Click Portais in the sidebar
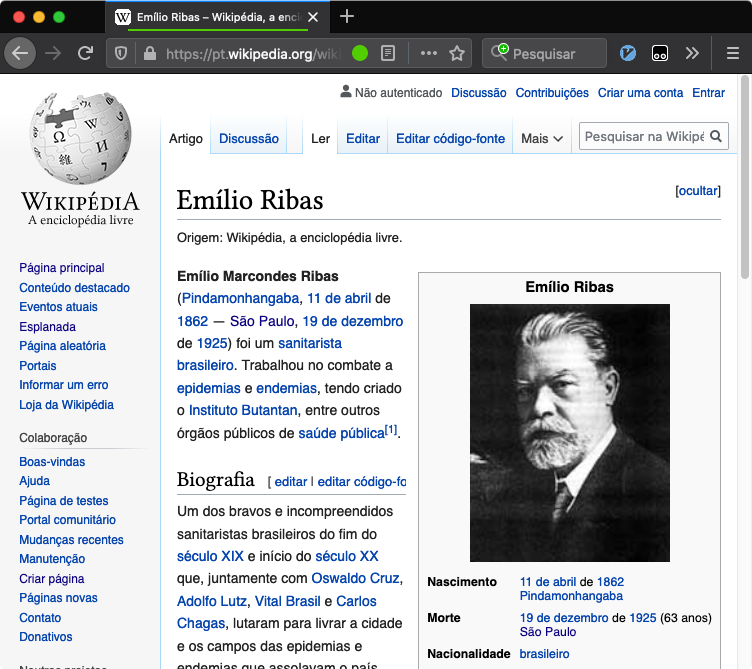 37,365
